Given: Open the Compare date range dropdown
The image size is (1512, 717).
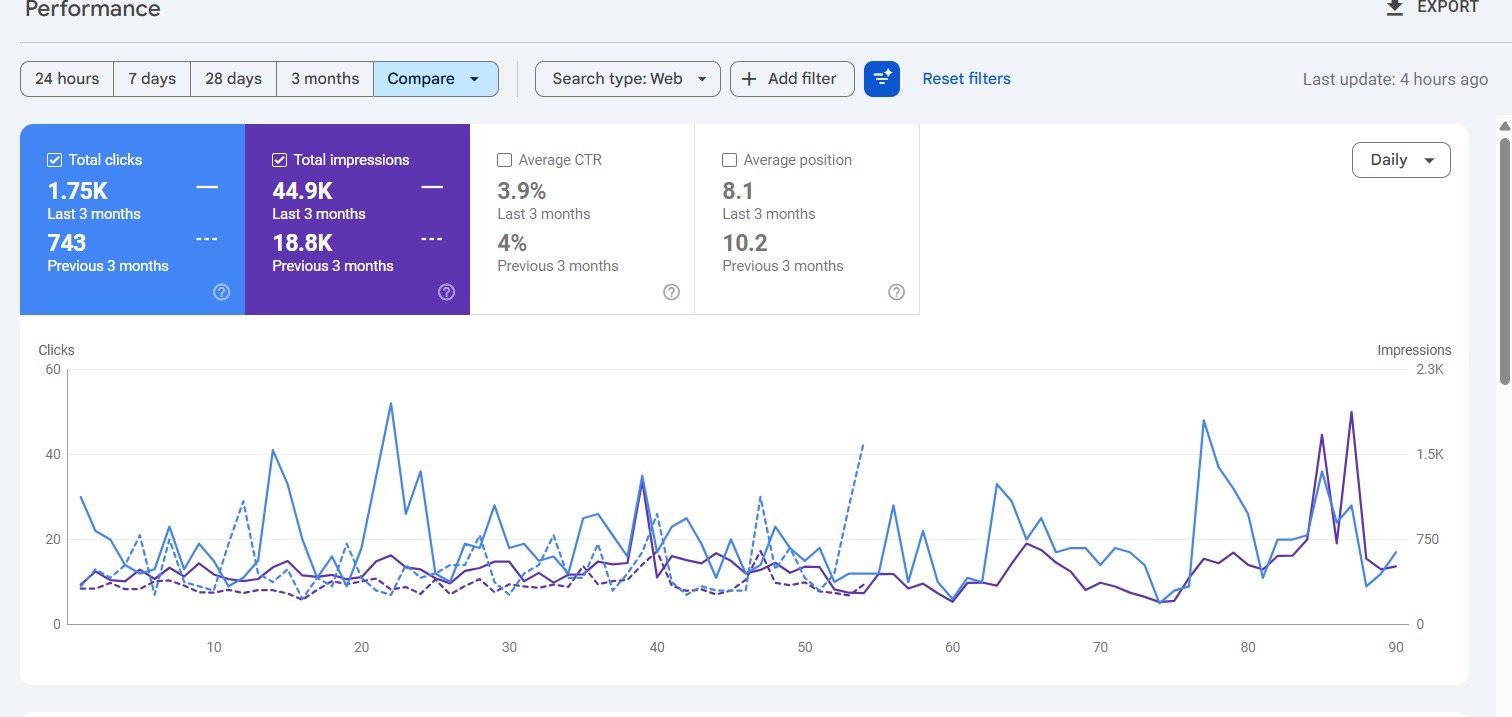Looking at the screenshot, I should click(435, 79).
